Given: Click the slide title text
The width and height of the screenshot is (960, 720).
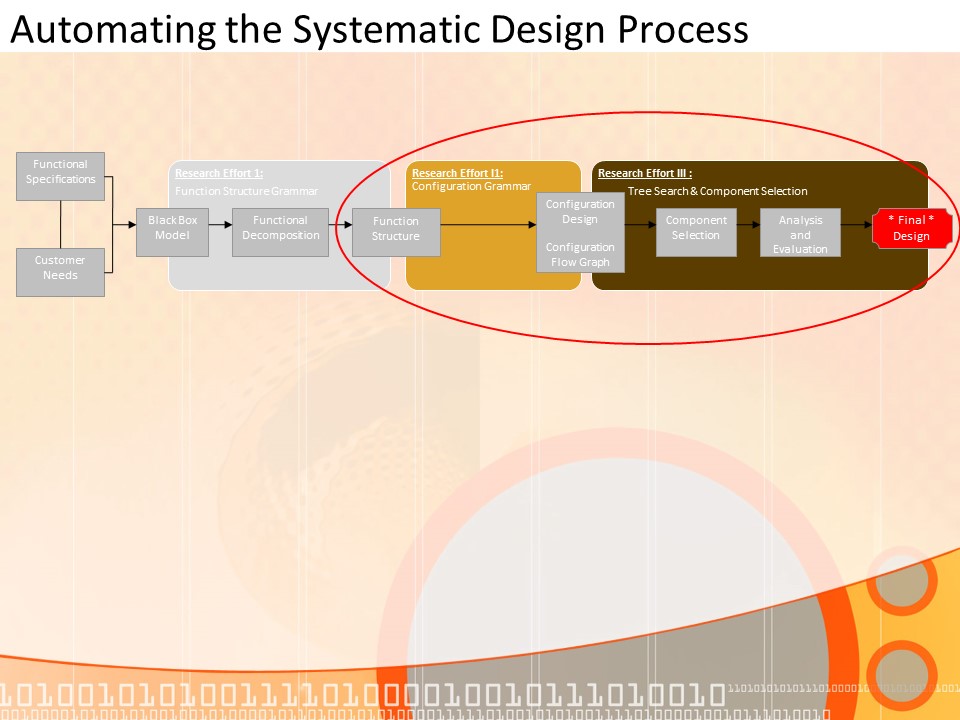Looking at the screenshot, I should click(379, 28).
